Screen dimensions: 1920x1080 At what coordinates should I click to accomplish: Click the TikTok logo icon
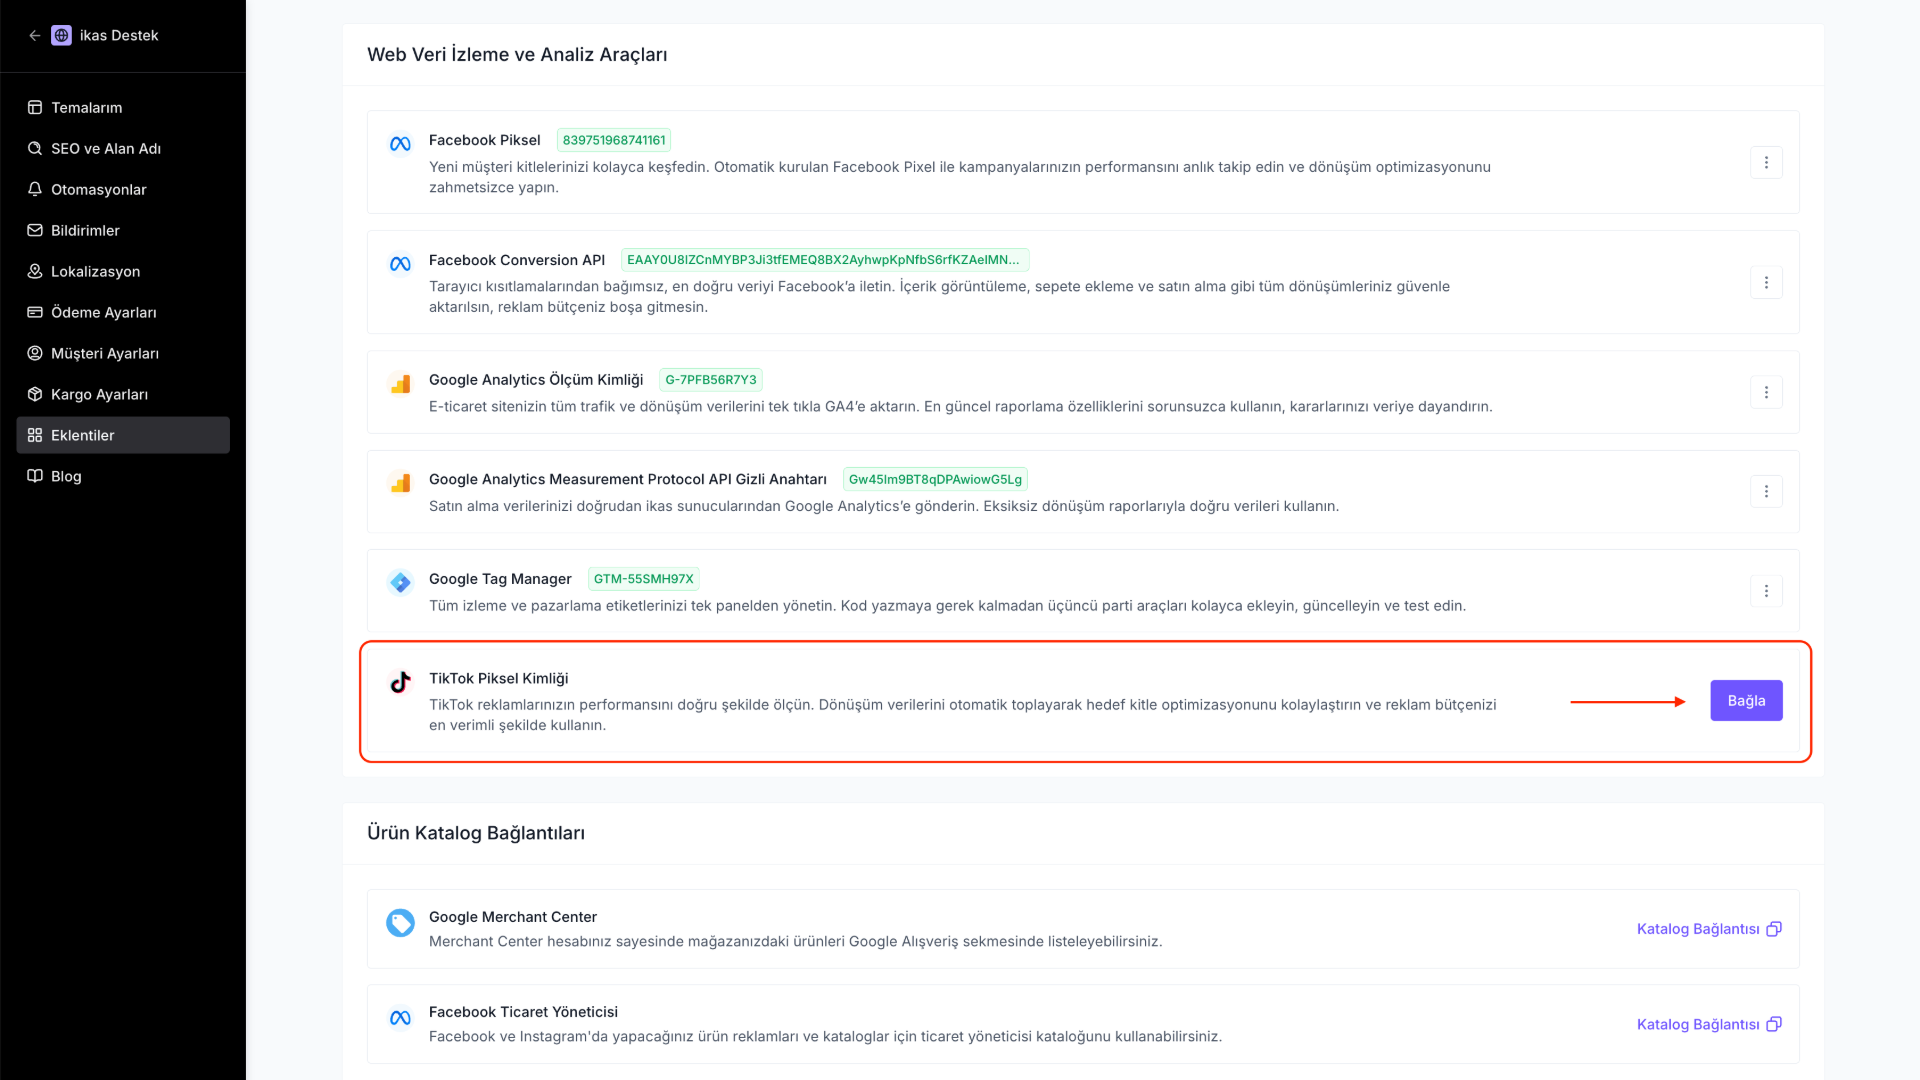(400, 682)
